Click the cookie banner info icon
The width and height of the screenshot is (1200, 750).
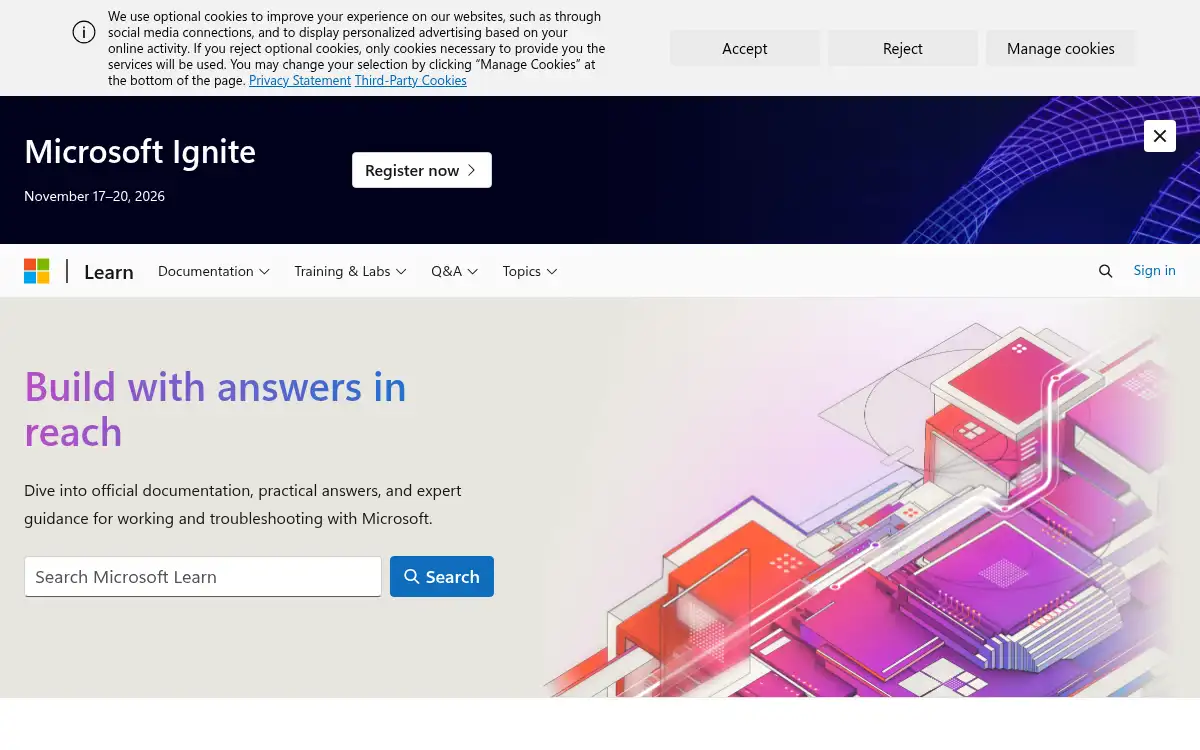pyautogui.click(x=84, y=32)
